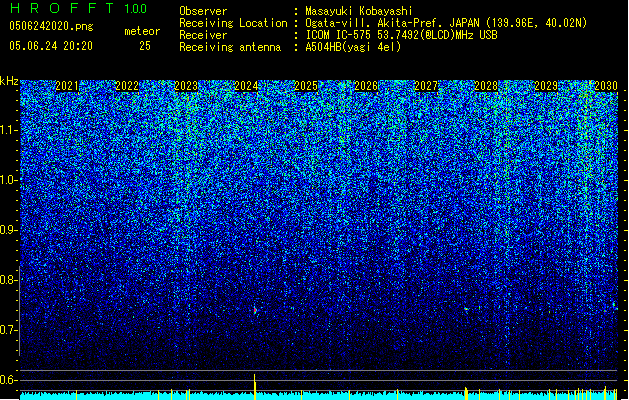Click observer name Masayuki Kobayashi
This screenshot has height=400, width=629.
(359, 11)
